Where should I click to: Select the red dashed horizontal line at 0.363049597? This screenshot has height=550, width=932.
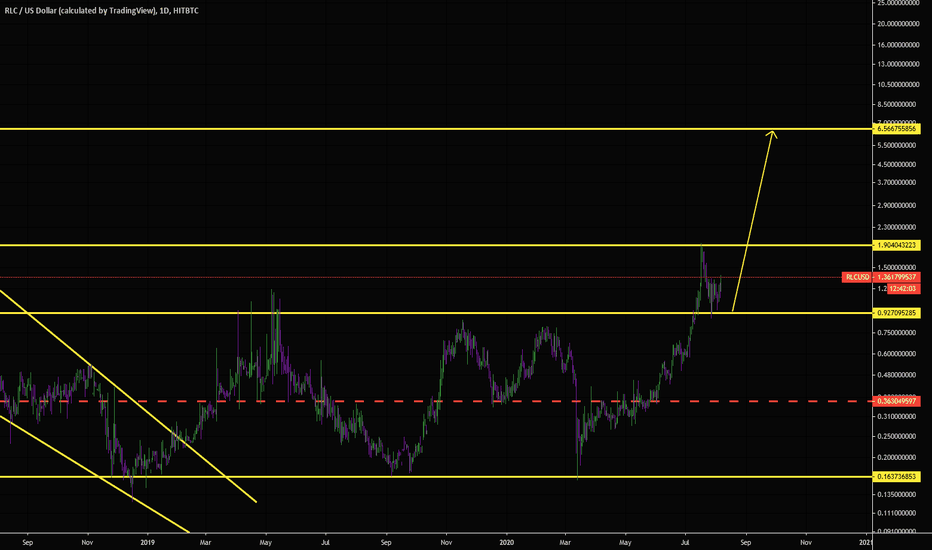[436, 401]
